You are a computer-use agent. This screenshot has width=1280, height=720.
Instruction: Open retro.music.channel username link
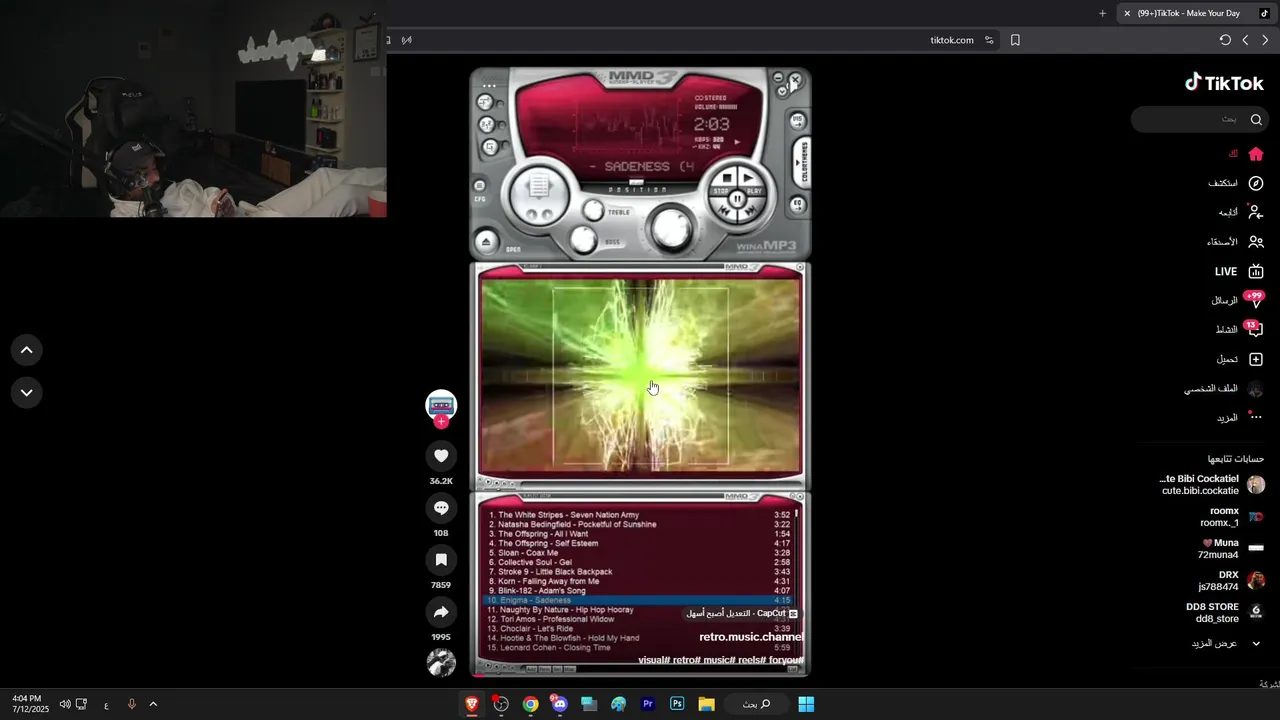pyautogui.click(x=751, y=637)
